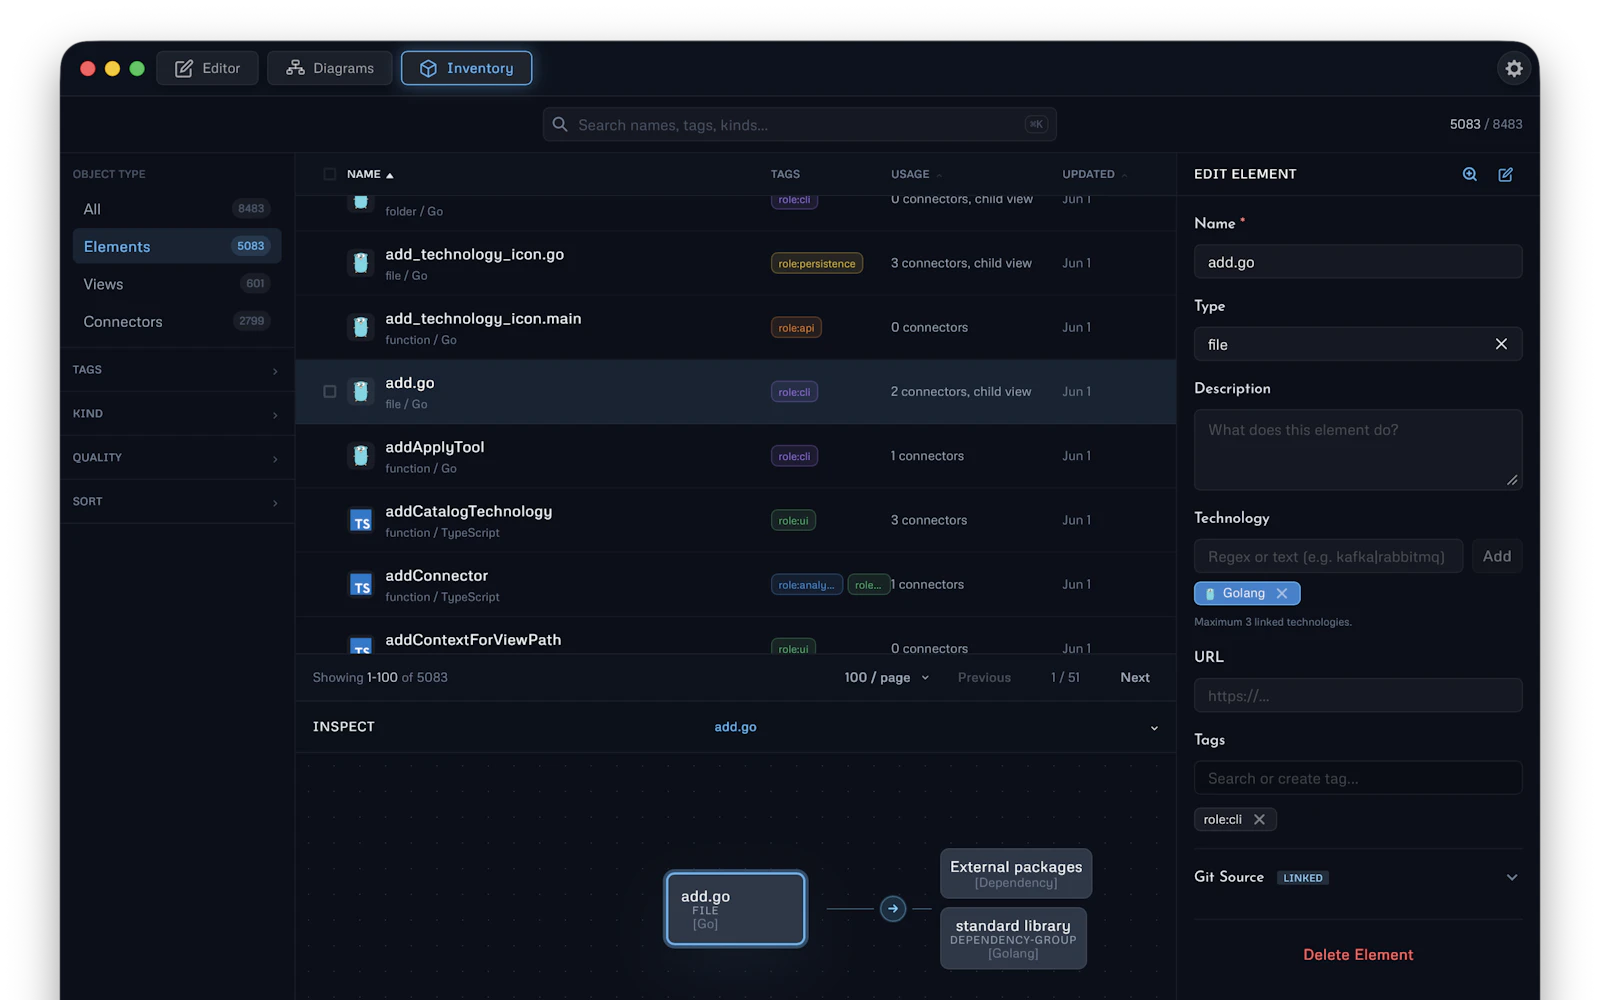
Task: Click the search magnifier icon in search bar
Action: click(560, 124)
